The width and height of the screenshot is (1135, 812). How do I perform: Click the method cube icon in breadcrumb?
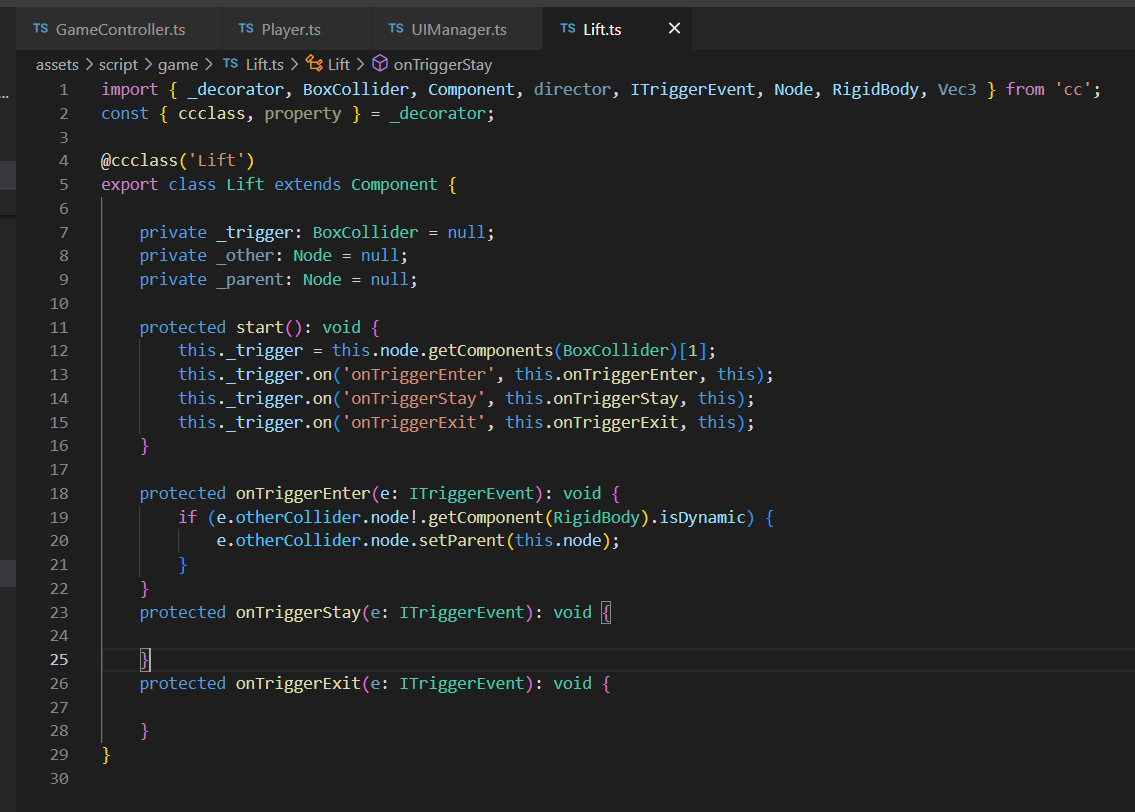tap(380, 64)
